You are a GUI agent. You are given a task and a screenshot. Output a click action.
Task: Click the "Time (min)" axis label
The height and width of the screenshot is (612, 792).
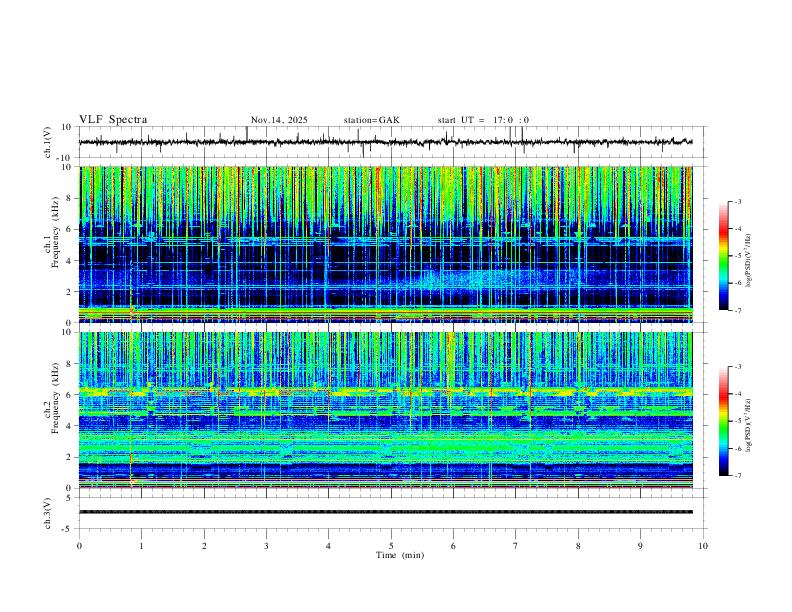400,555
